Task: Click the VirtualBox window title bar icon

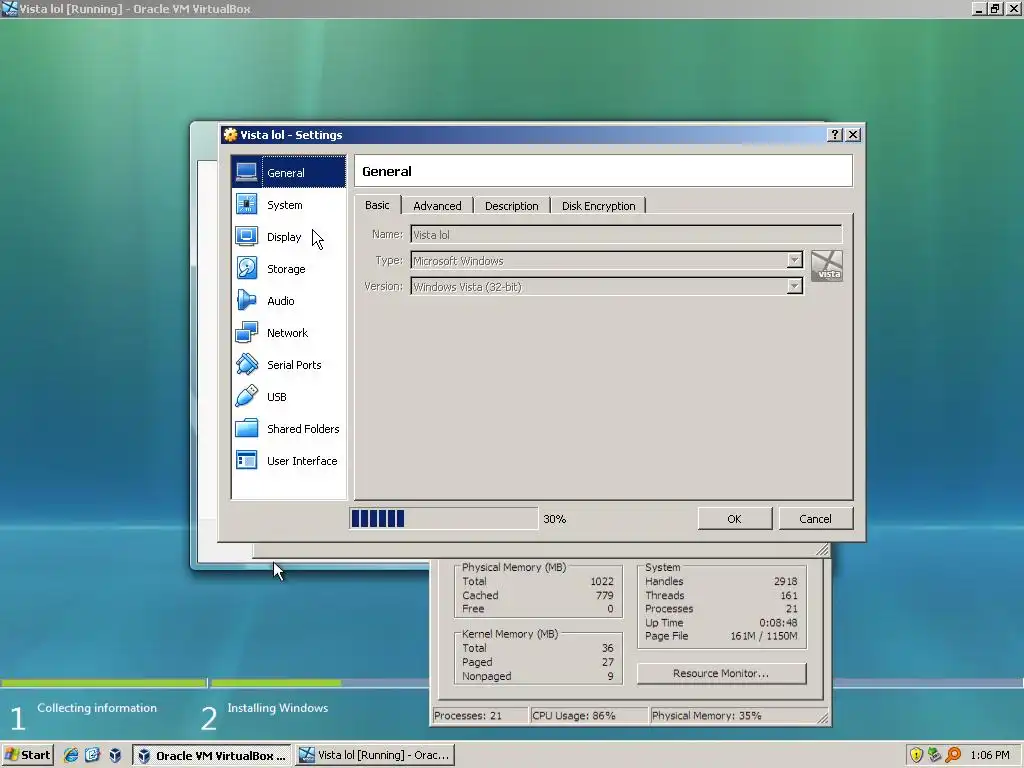Action: tap(9, 8)
